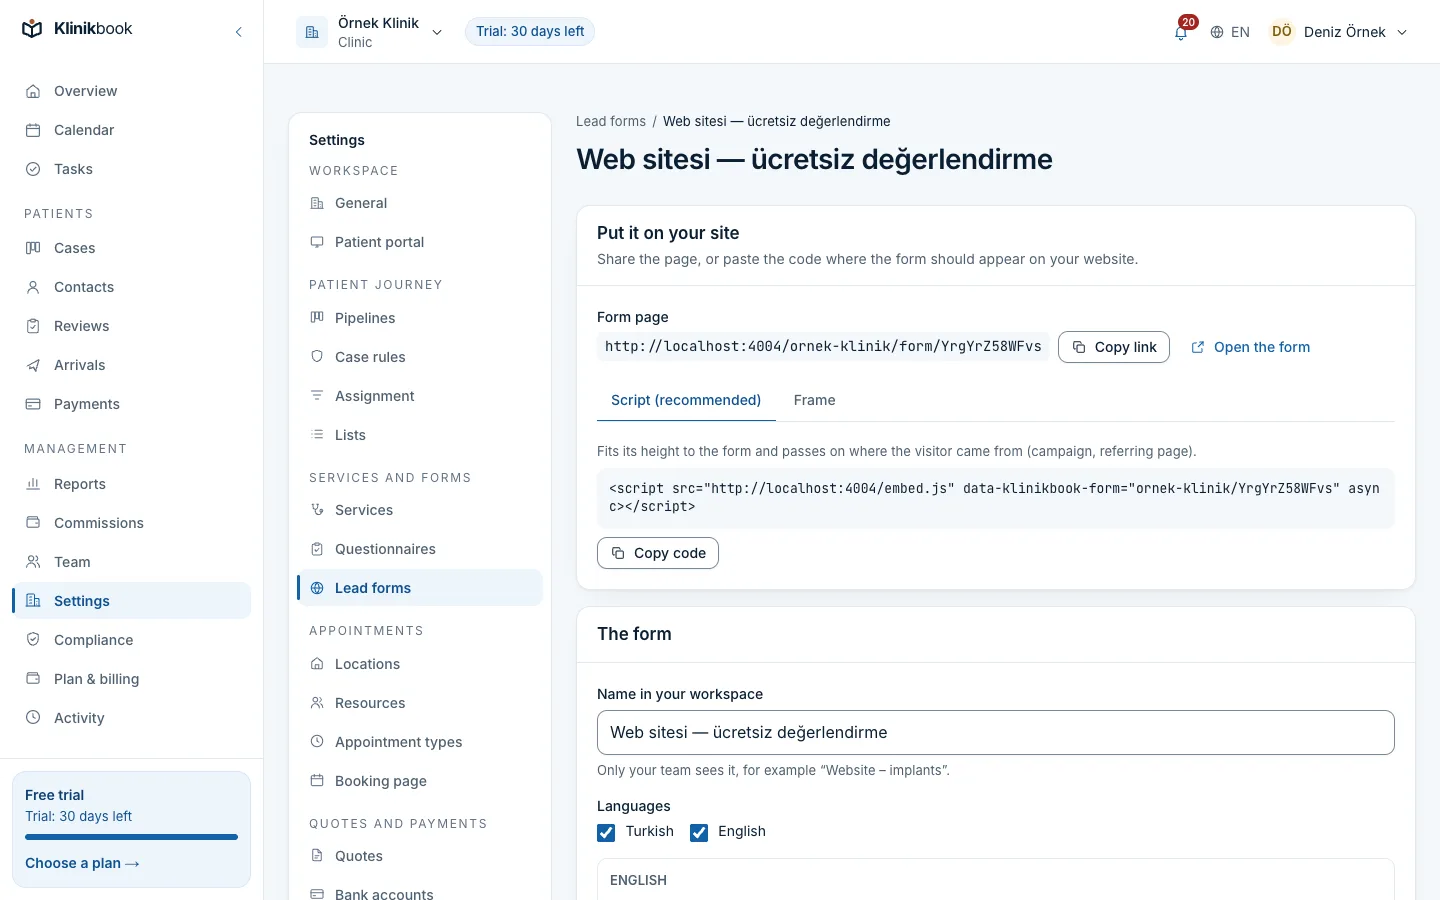Open Appointment types settings
This screenshot has height=900, width=1440.
[x=420, y=742]
